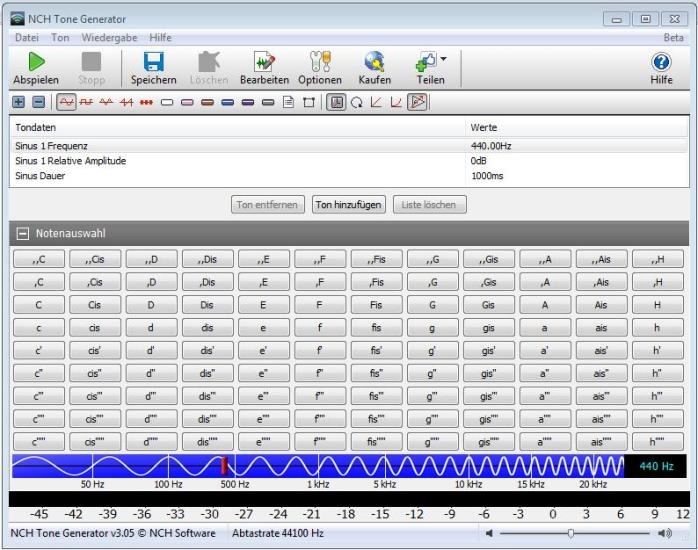Open the Wiedergabe menu
The image size is (698, 550).
(111, 38)
